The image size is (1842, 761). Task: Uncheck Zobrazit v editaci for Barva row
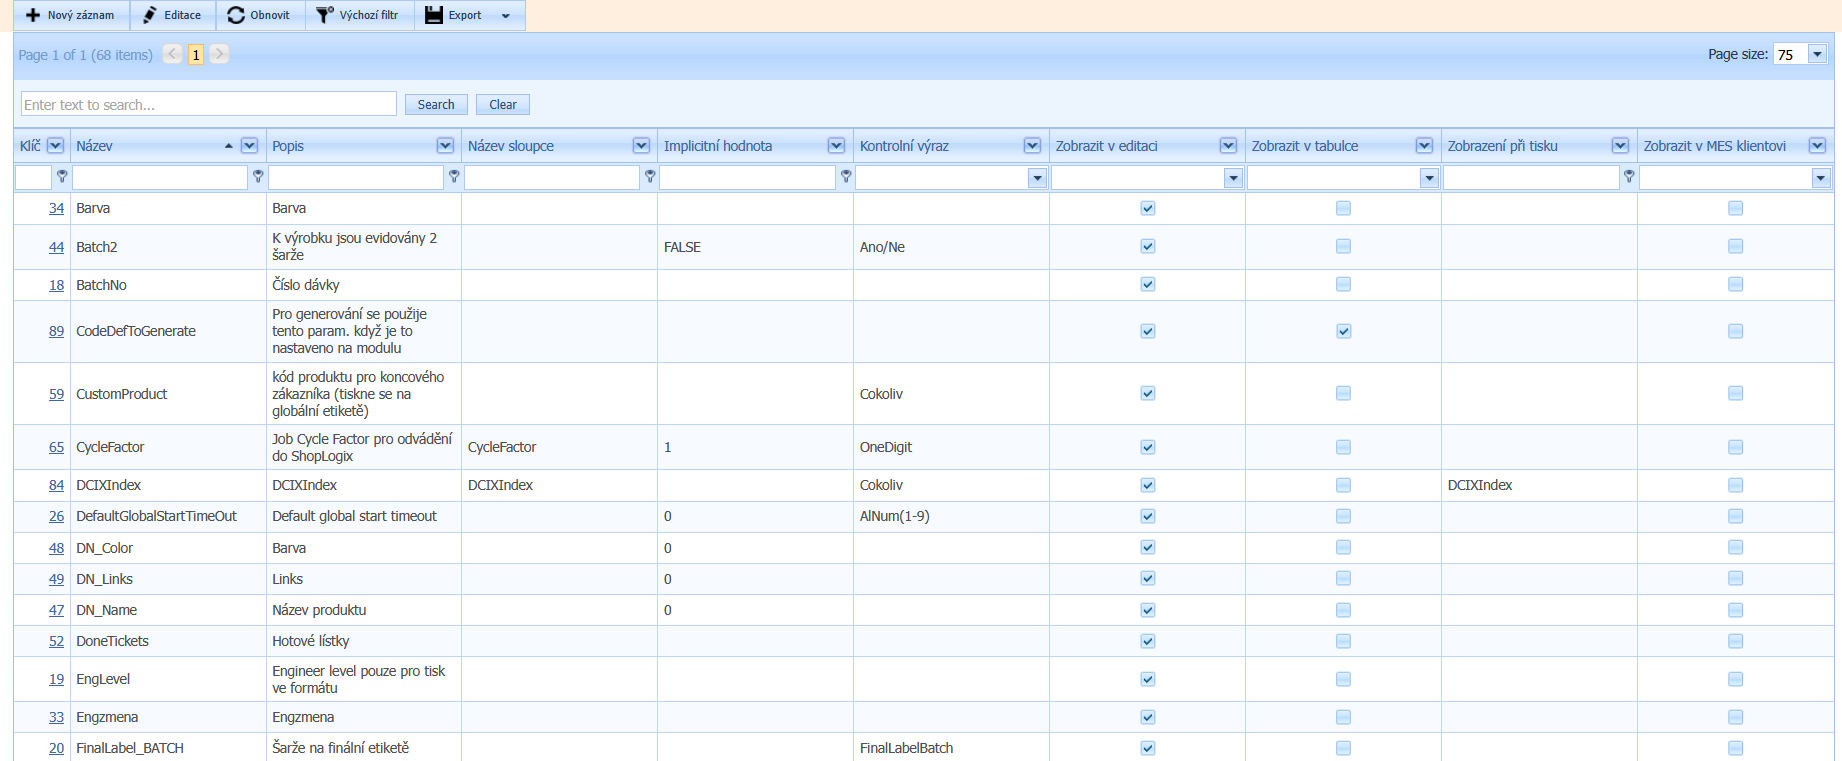point(1147,208)
